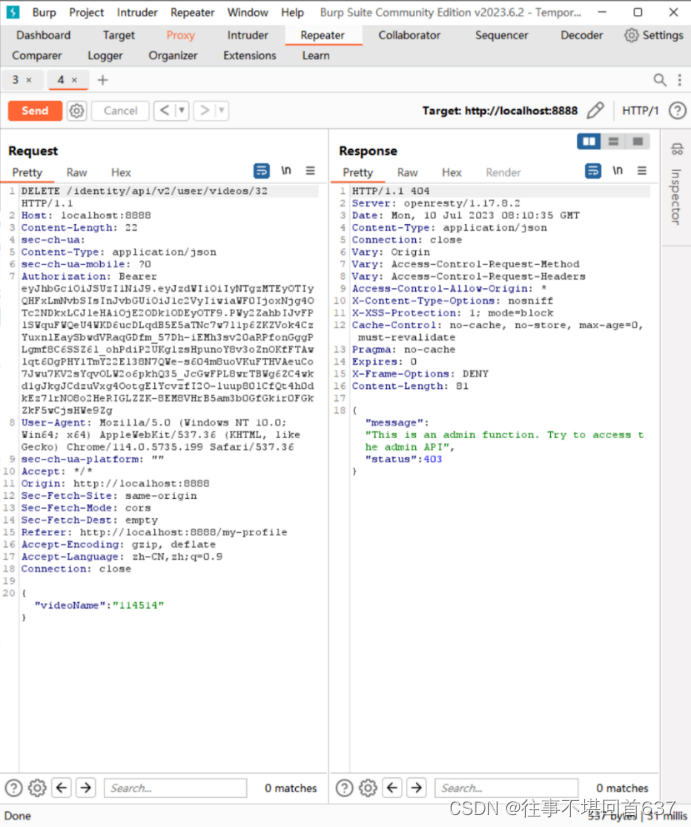This screenshot has height=827, width=691.
Task: Click the Send button
Action: [x=35, y=111]
